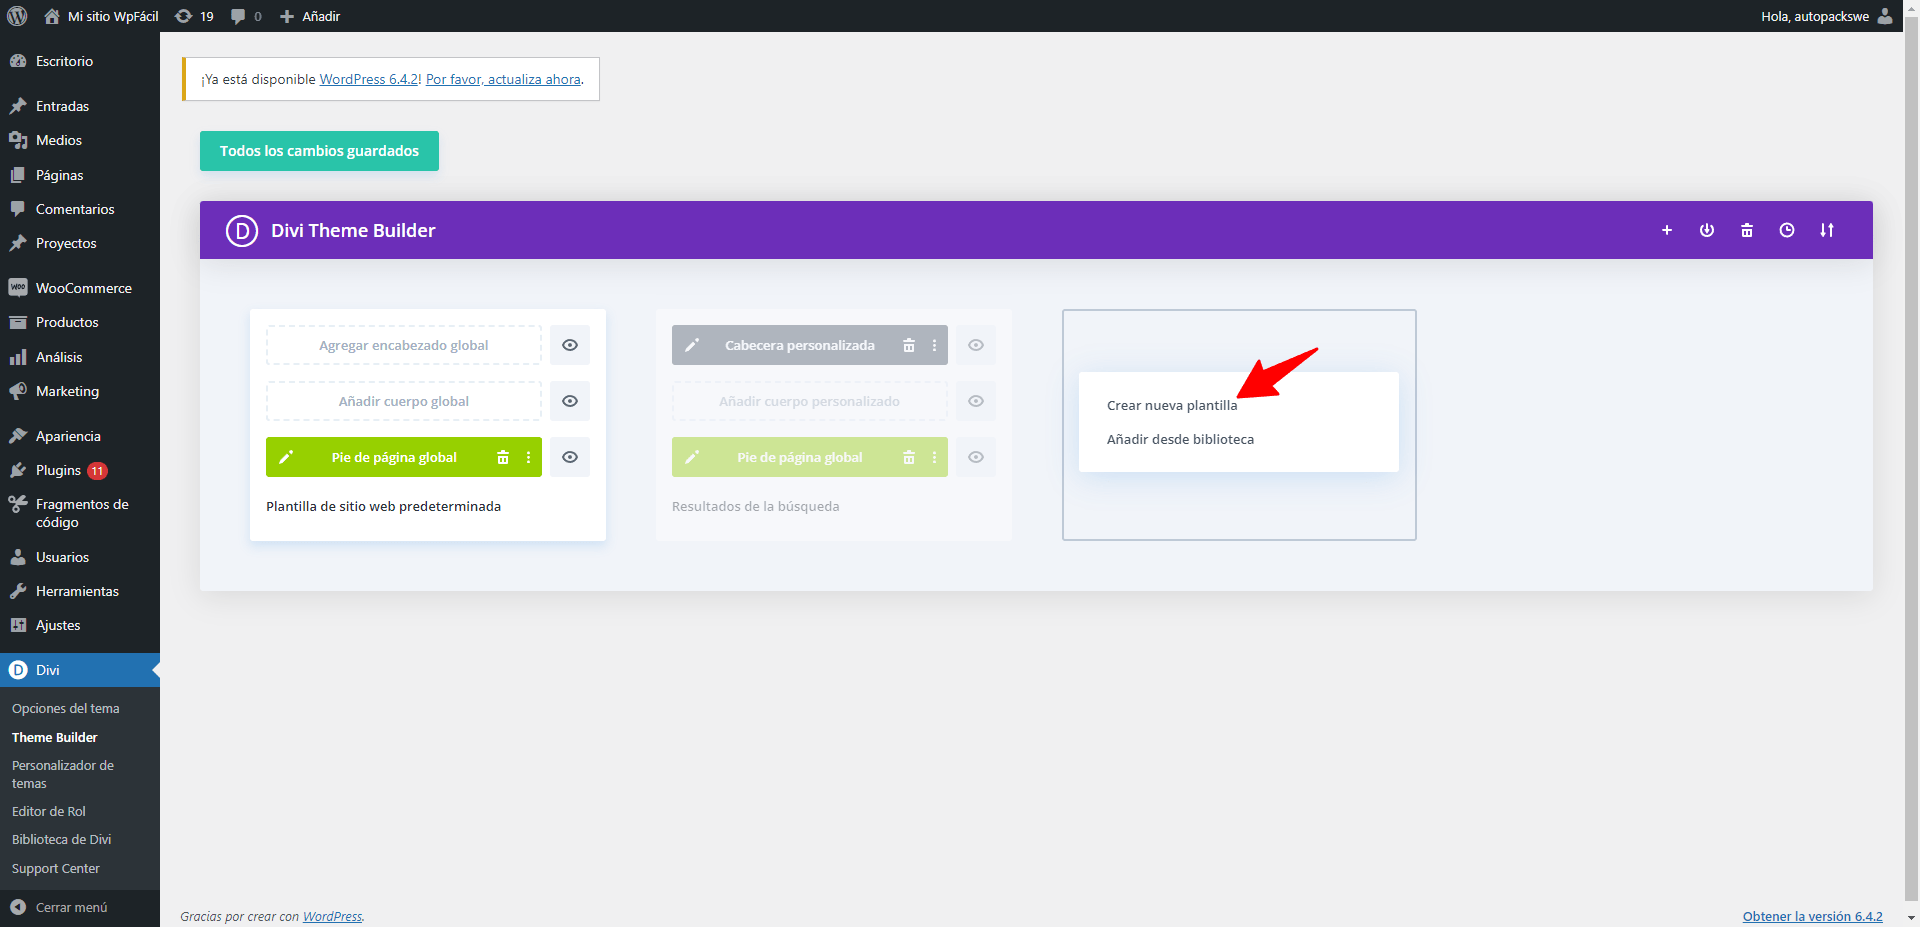1920x927 pixels.
Task: Open Support Center submenu item
Action: [x=56, y=868]
